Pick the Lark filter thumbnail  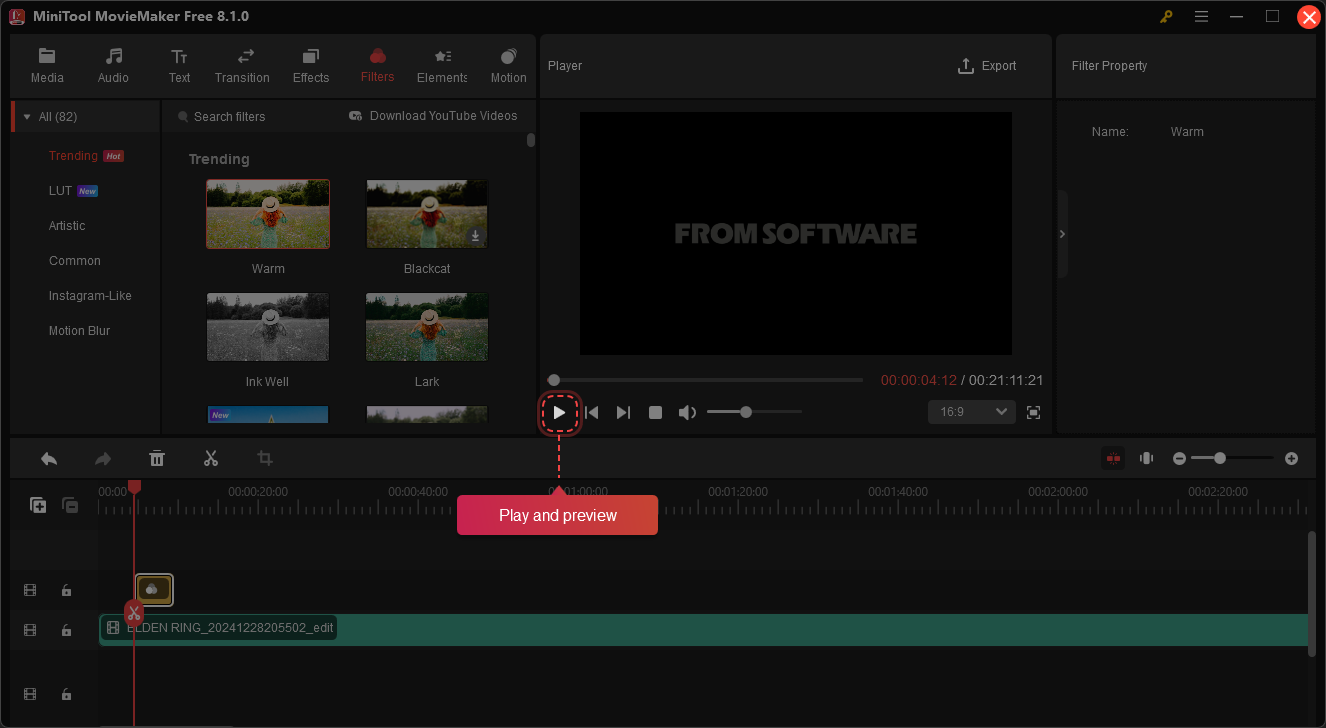[427, 327]
